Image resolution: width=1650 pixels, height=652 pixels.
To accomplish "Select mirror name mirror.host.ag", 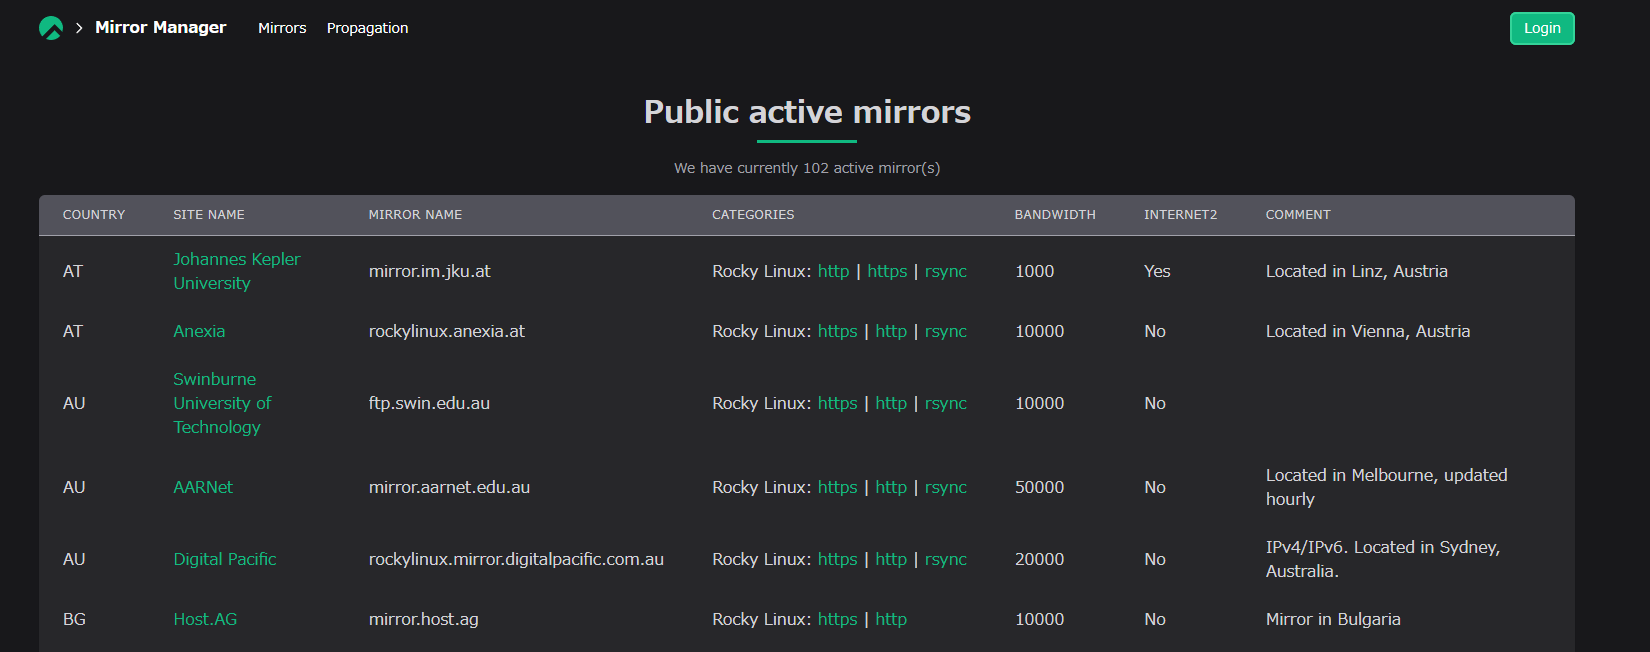I will click(x=424, y=619).
